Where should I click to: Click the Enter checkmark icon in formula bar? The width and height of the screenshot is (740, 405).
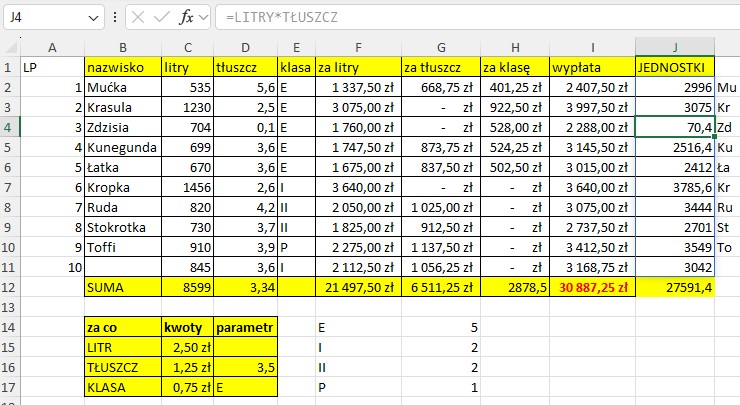click(x=160, y=18)
